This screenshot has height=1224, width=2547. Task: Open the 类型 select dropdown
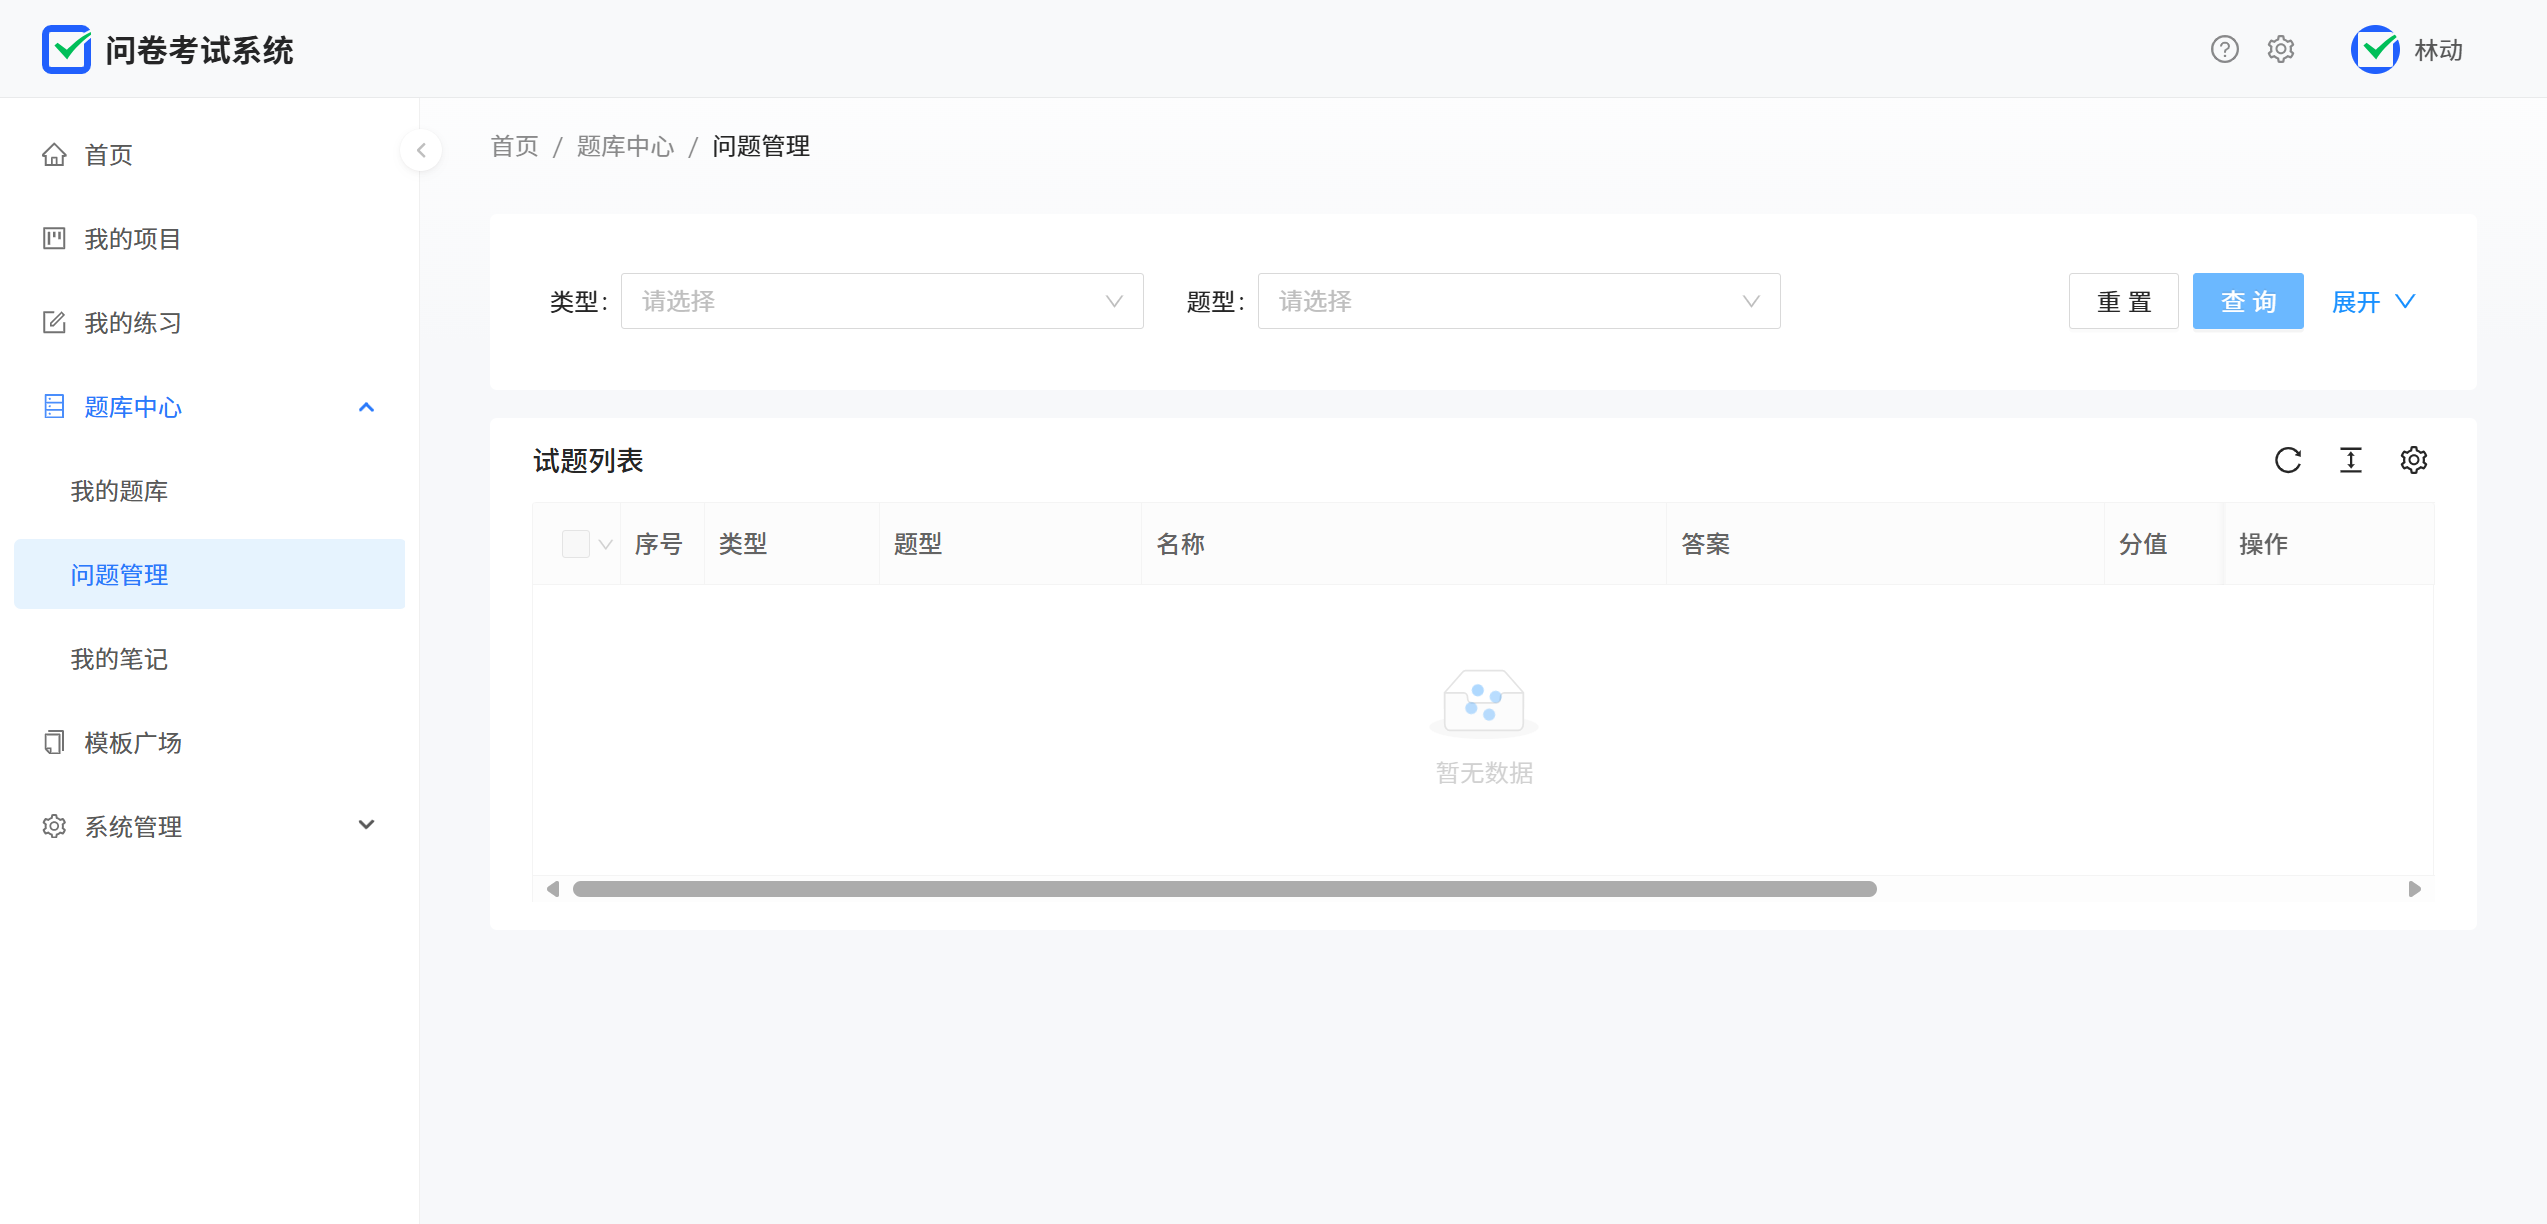coord(881,301)
